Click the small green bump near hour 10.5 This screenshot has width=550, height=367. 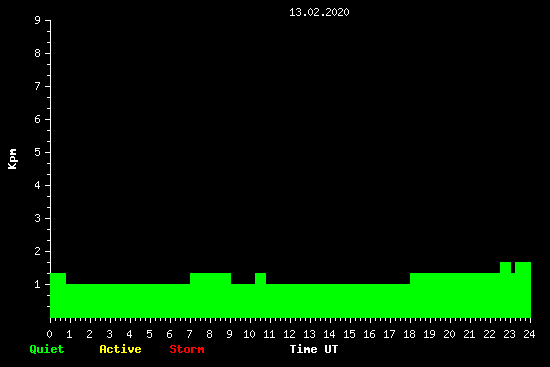point(260,279)
